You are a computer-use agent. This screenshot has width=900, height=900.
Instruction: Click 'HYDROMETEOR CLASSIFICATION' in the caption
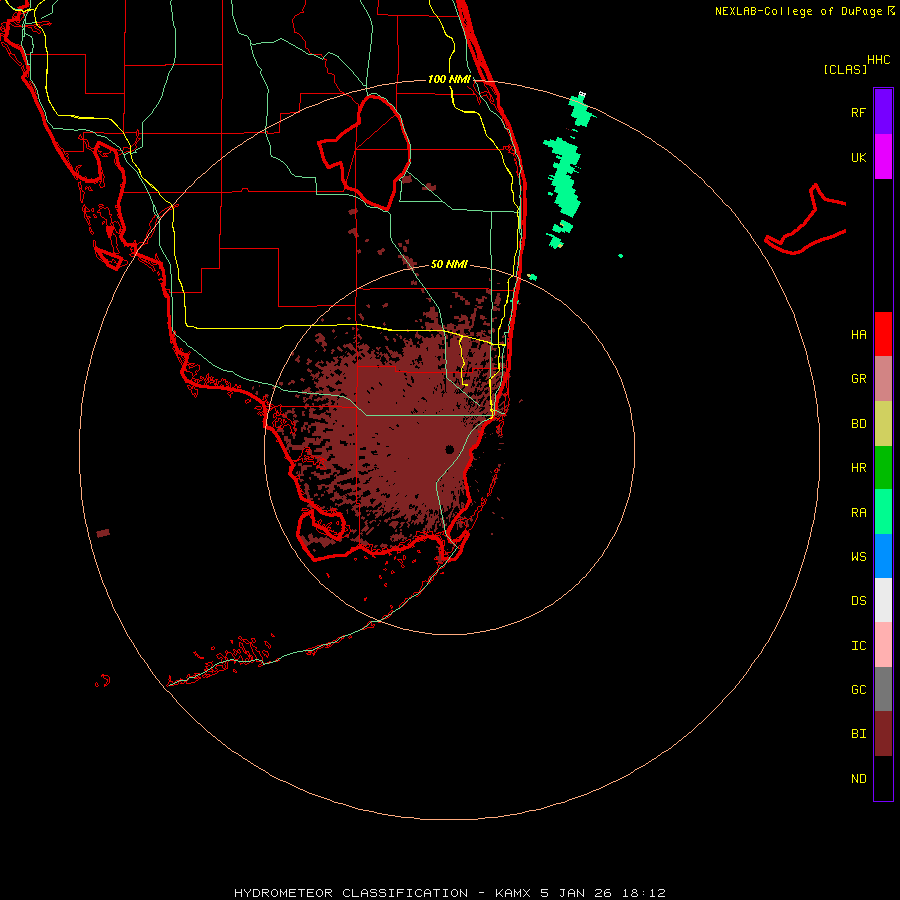point(351,893)
